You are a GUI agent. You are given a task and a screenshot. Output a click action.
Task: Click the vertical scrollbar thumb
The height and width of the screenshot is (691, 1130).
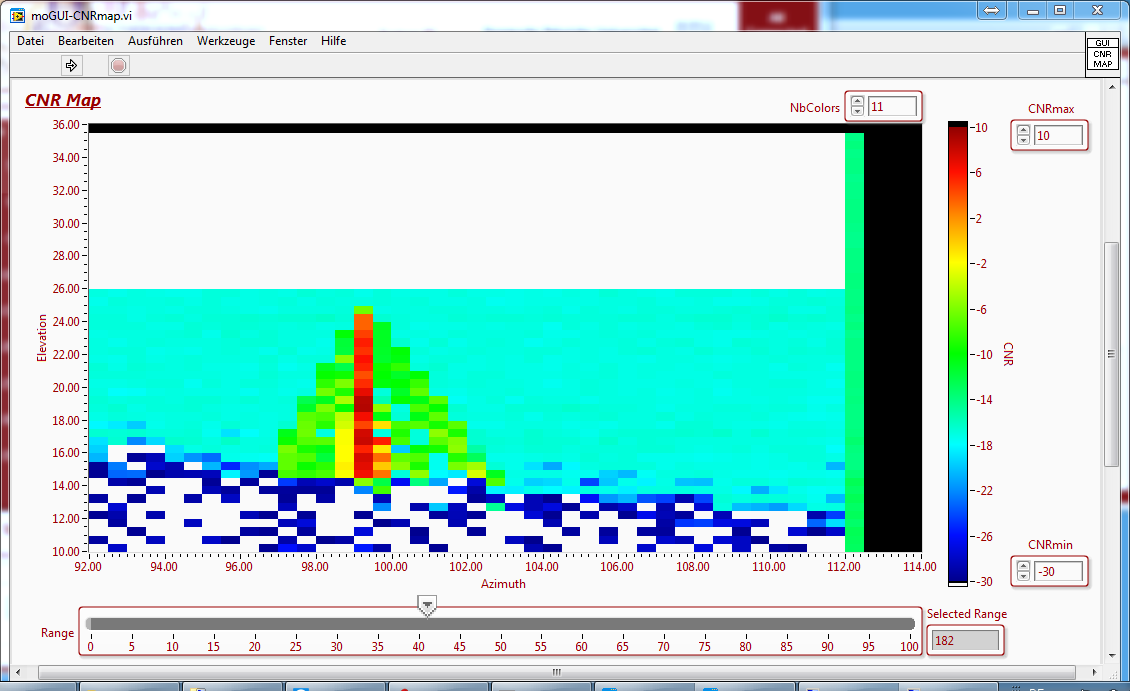click(x=1111, y=353)
